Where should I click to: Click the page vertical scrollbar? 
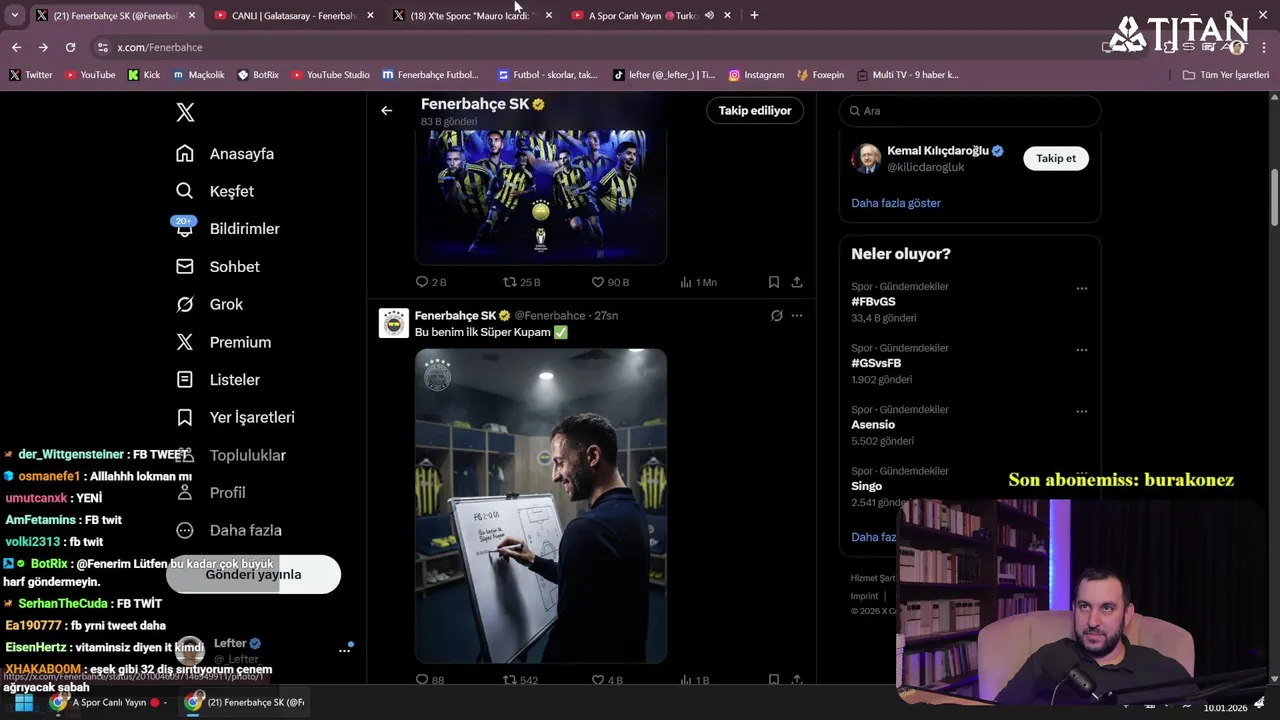coord(1274,197)
